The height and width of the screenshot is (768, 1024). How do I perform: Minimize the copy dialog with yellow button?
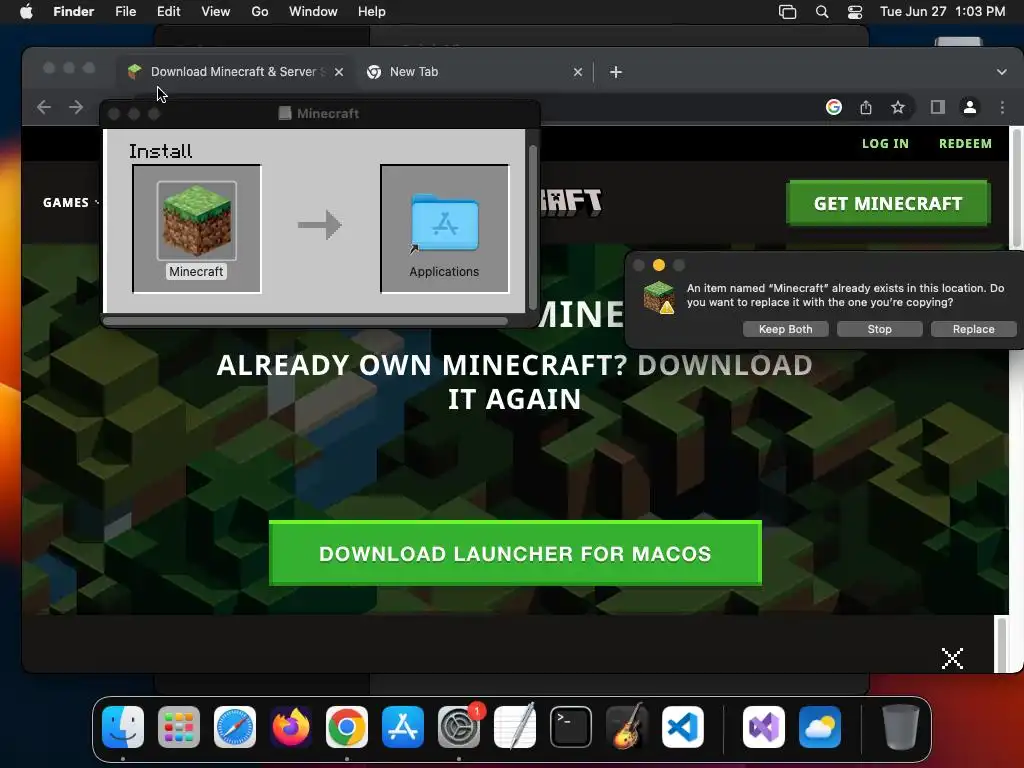tap(659, 265)
